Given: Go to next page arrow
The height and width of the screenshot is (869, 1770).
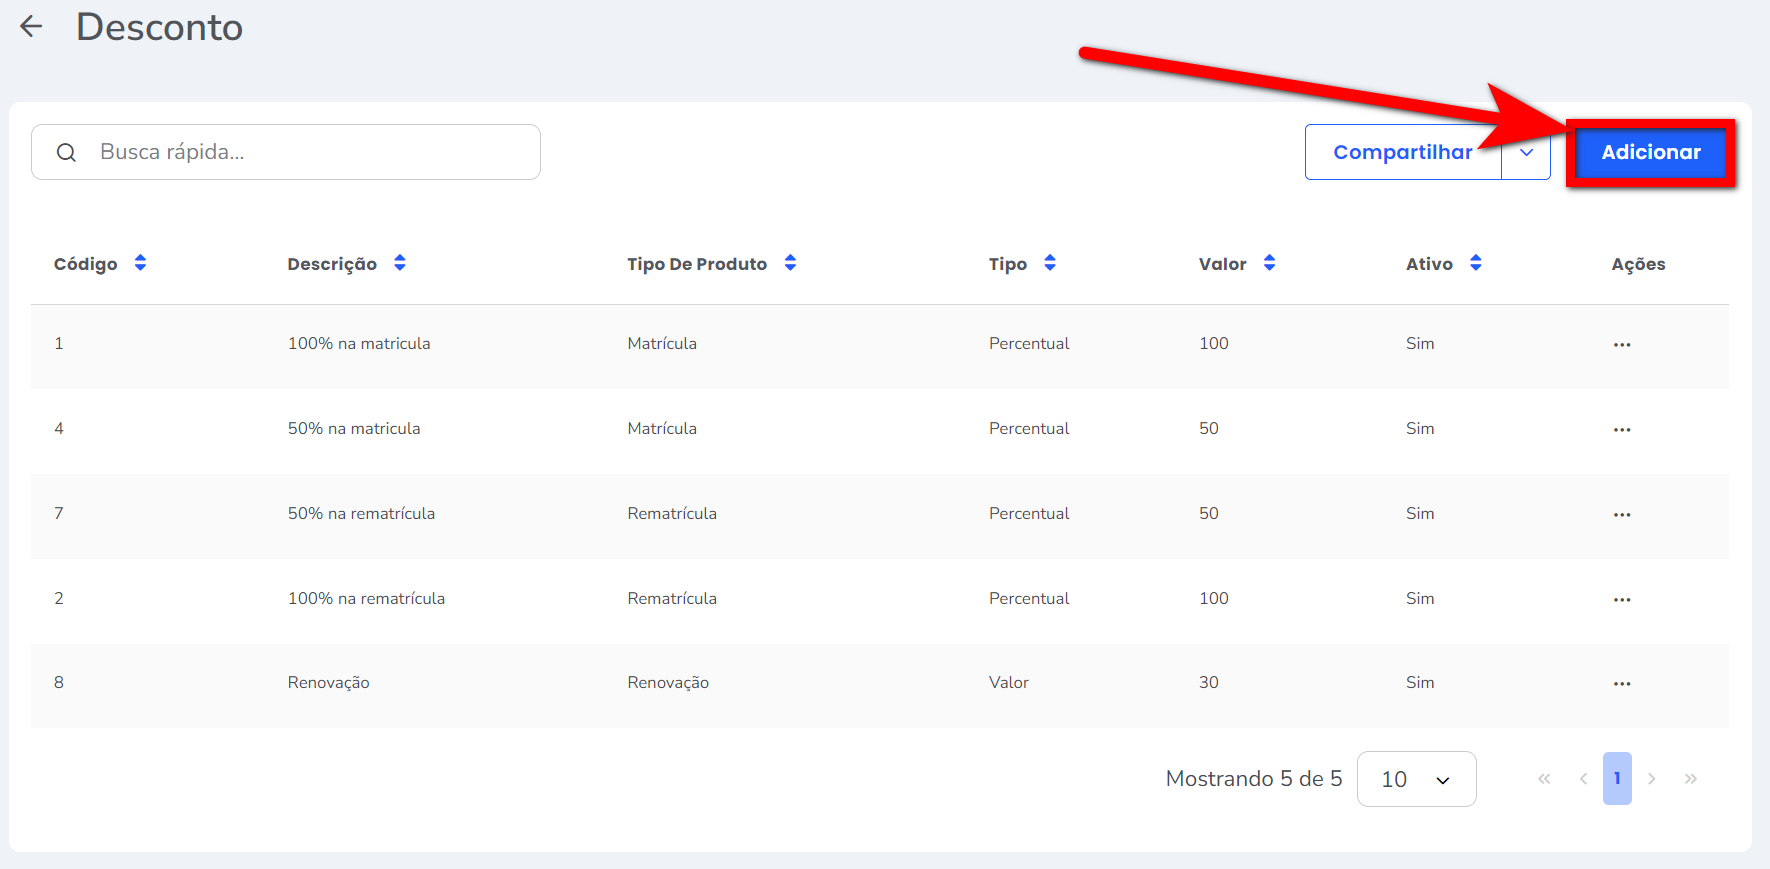Looking at the screenshot, I should pyautogui.click(x=1652, y=779).
